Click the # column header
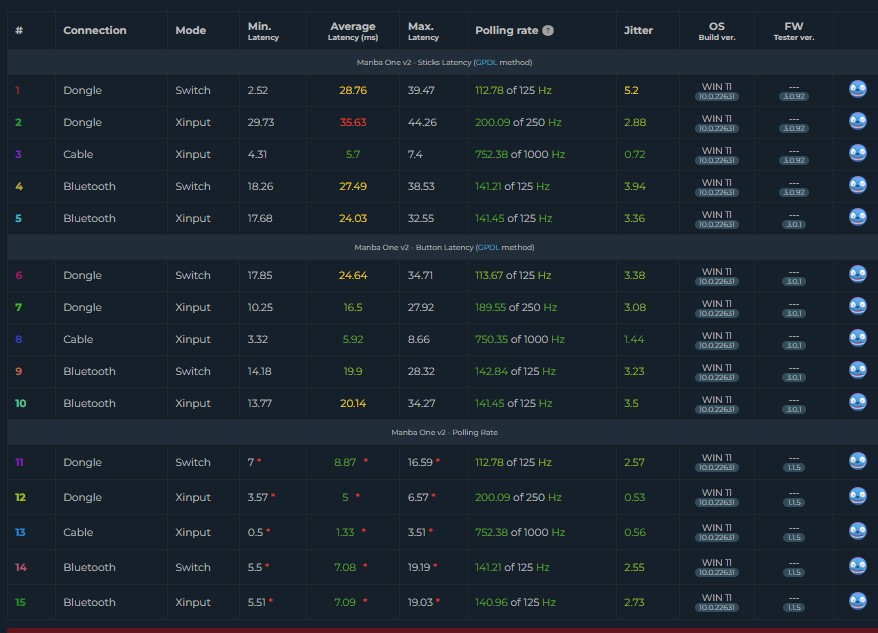878x633 pixels. click(19, 30)
